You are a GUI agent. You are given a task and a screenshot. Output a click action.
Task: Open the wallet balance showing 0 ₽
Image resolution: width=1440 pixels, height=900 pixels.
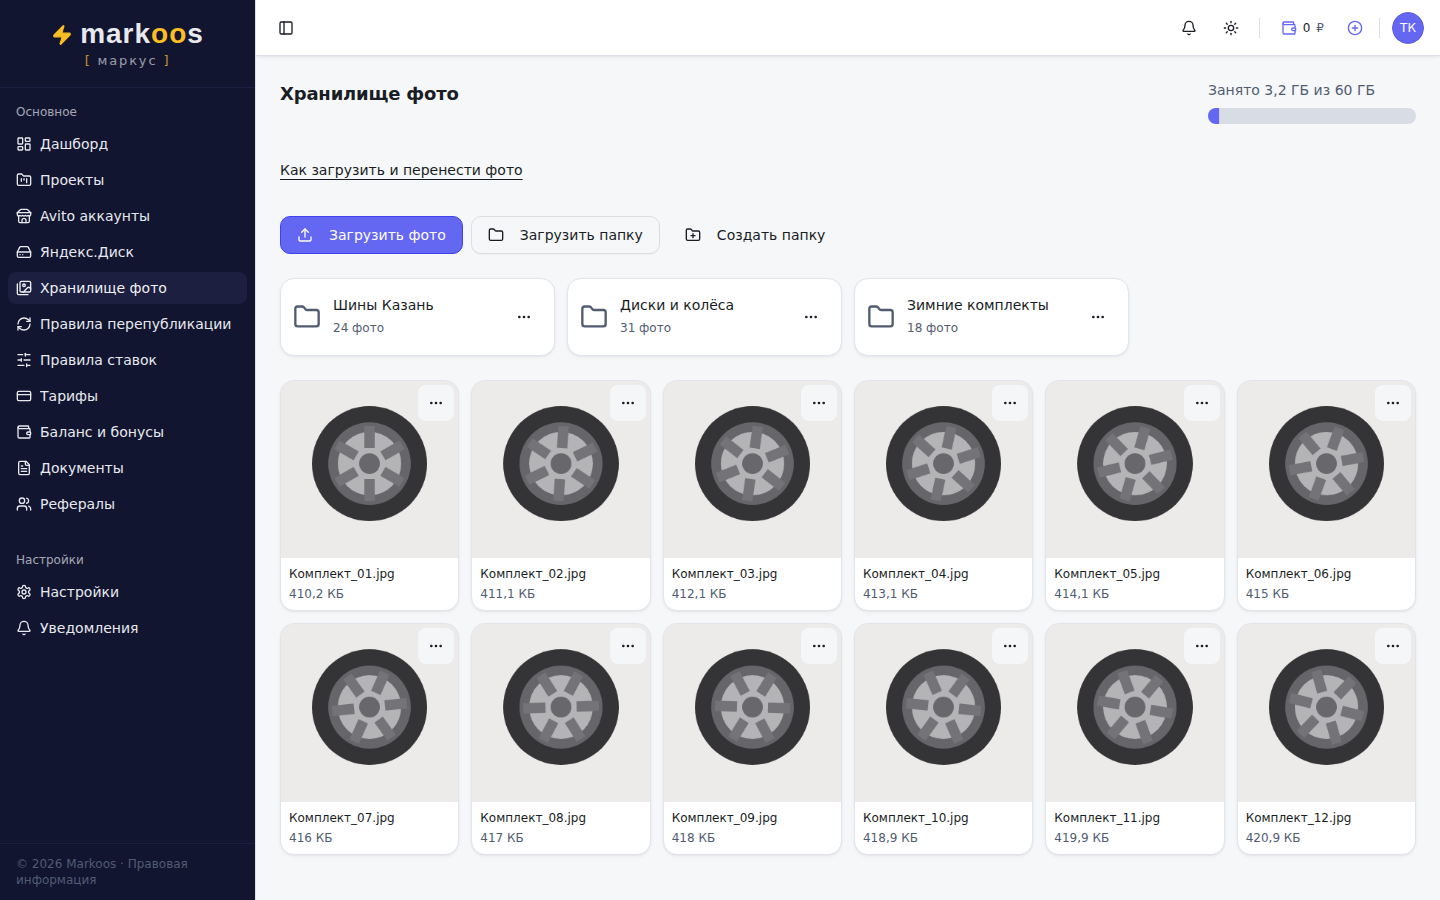(x=1303, y=28)
